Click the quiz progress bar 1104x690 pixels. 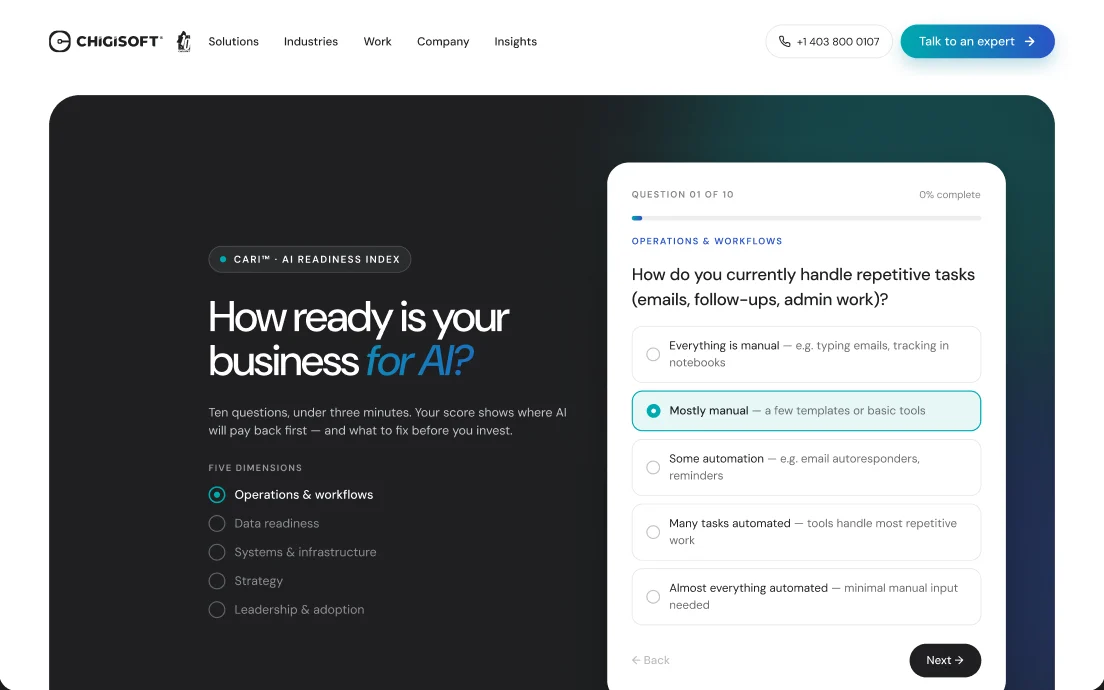point(806,218)
